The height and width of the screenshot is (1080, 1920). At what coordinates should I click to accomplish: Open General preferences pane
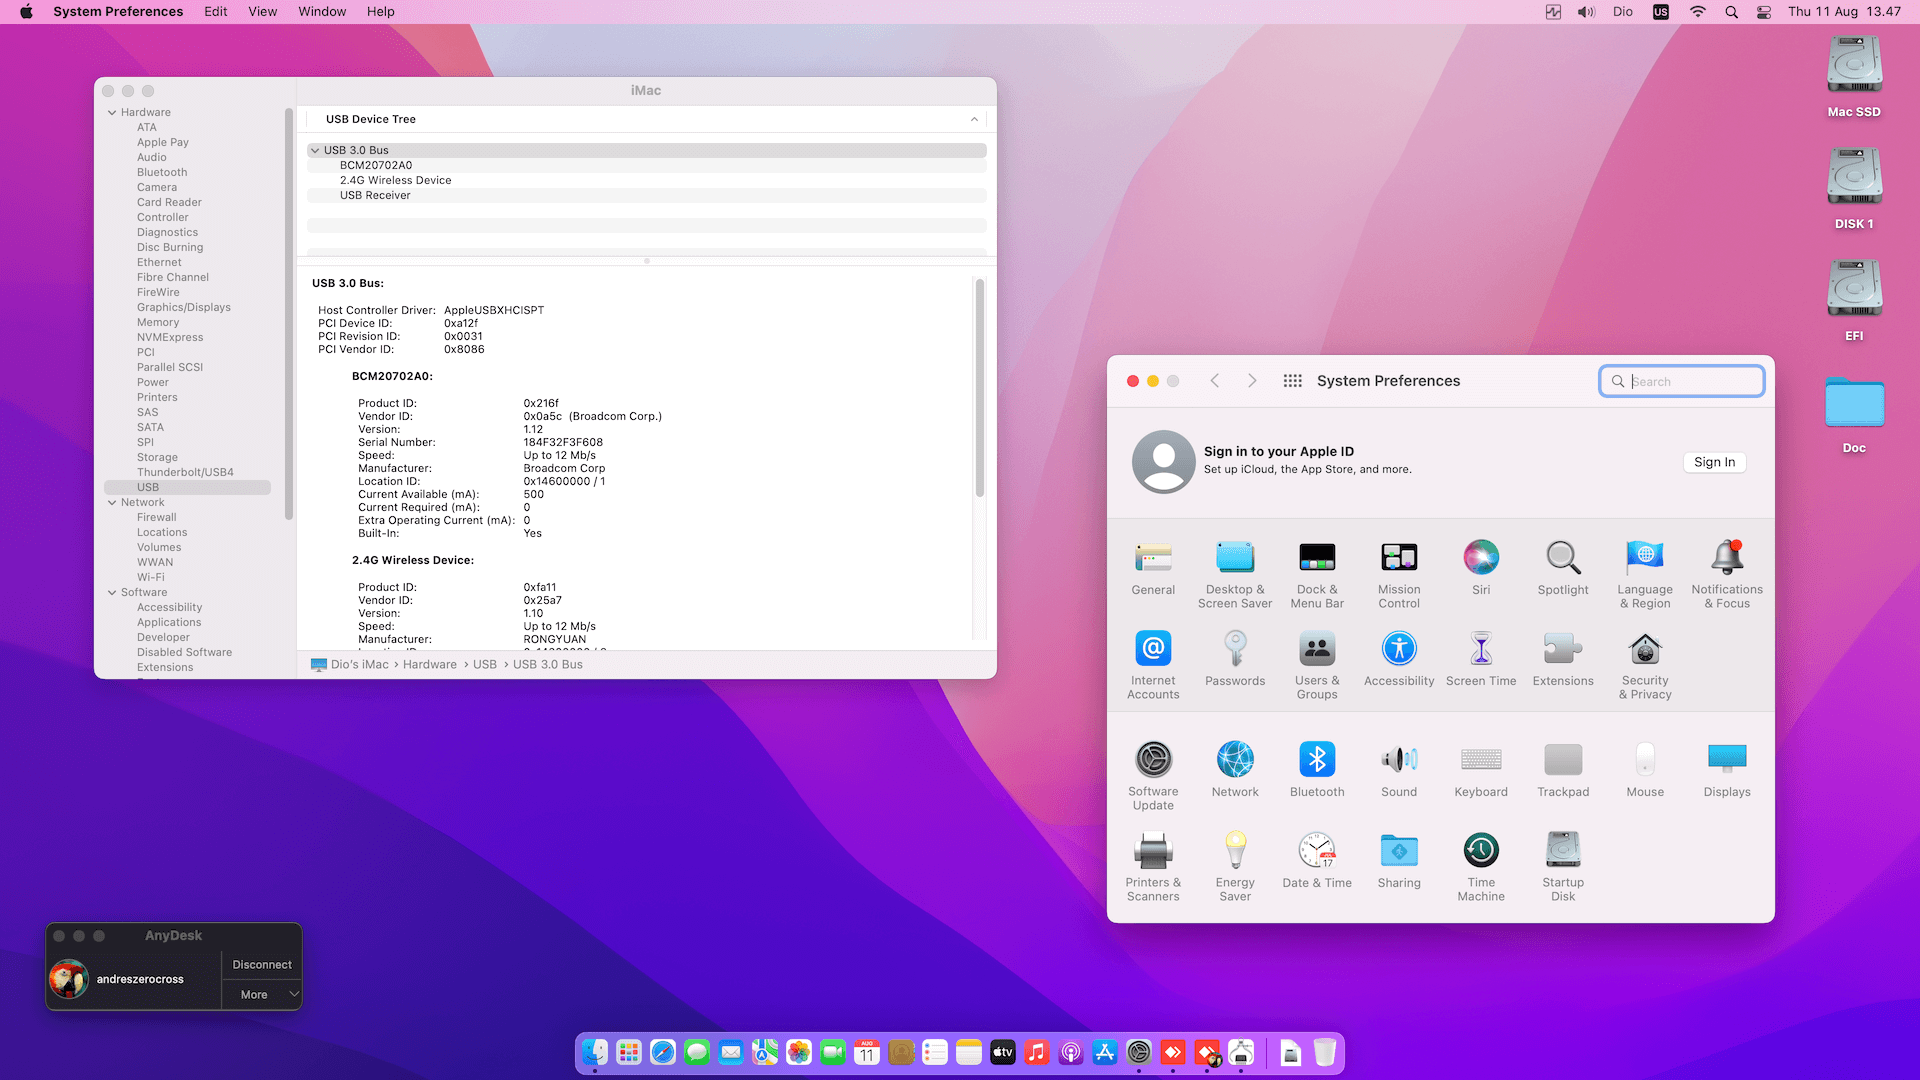tap(1153, 568)
